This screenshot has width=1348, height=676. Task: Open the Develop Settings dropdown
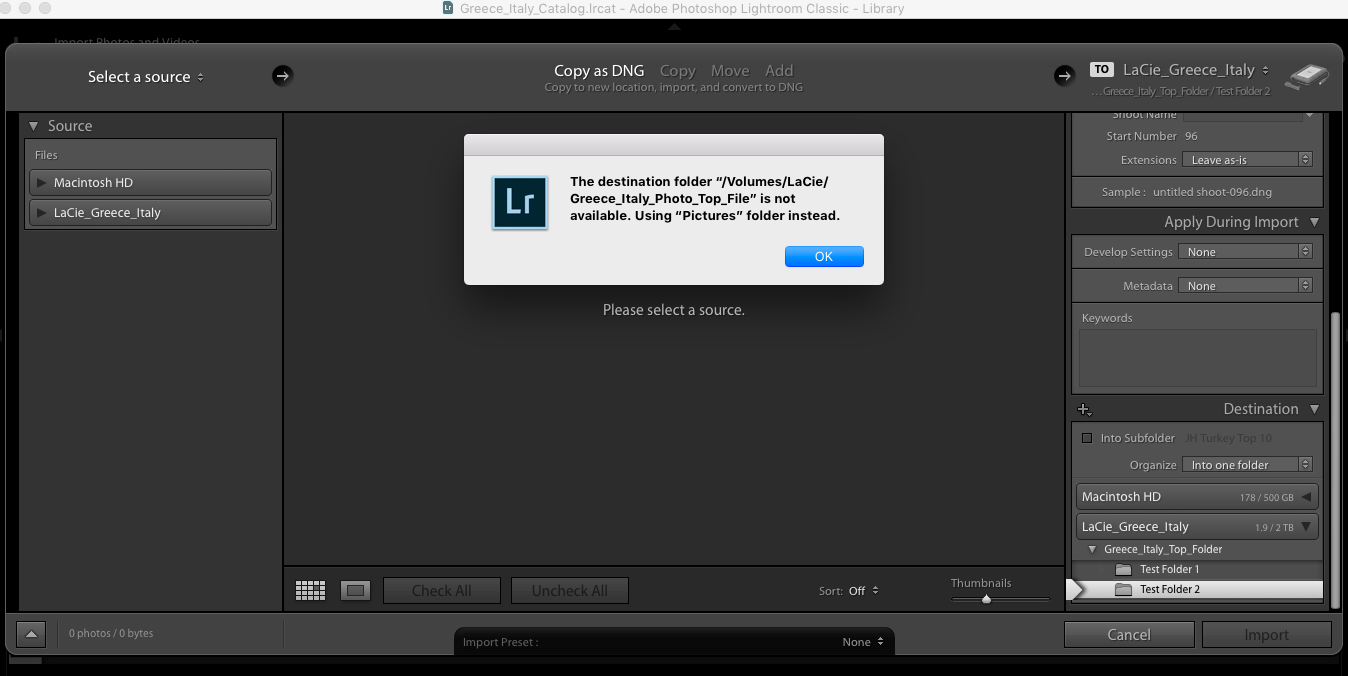[1245, 252]
